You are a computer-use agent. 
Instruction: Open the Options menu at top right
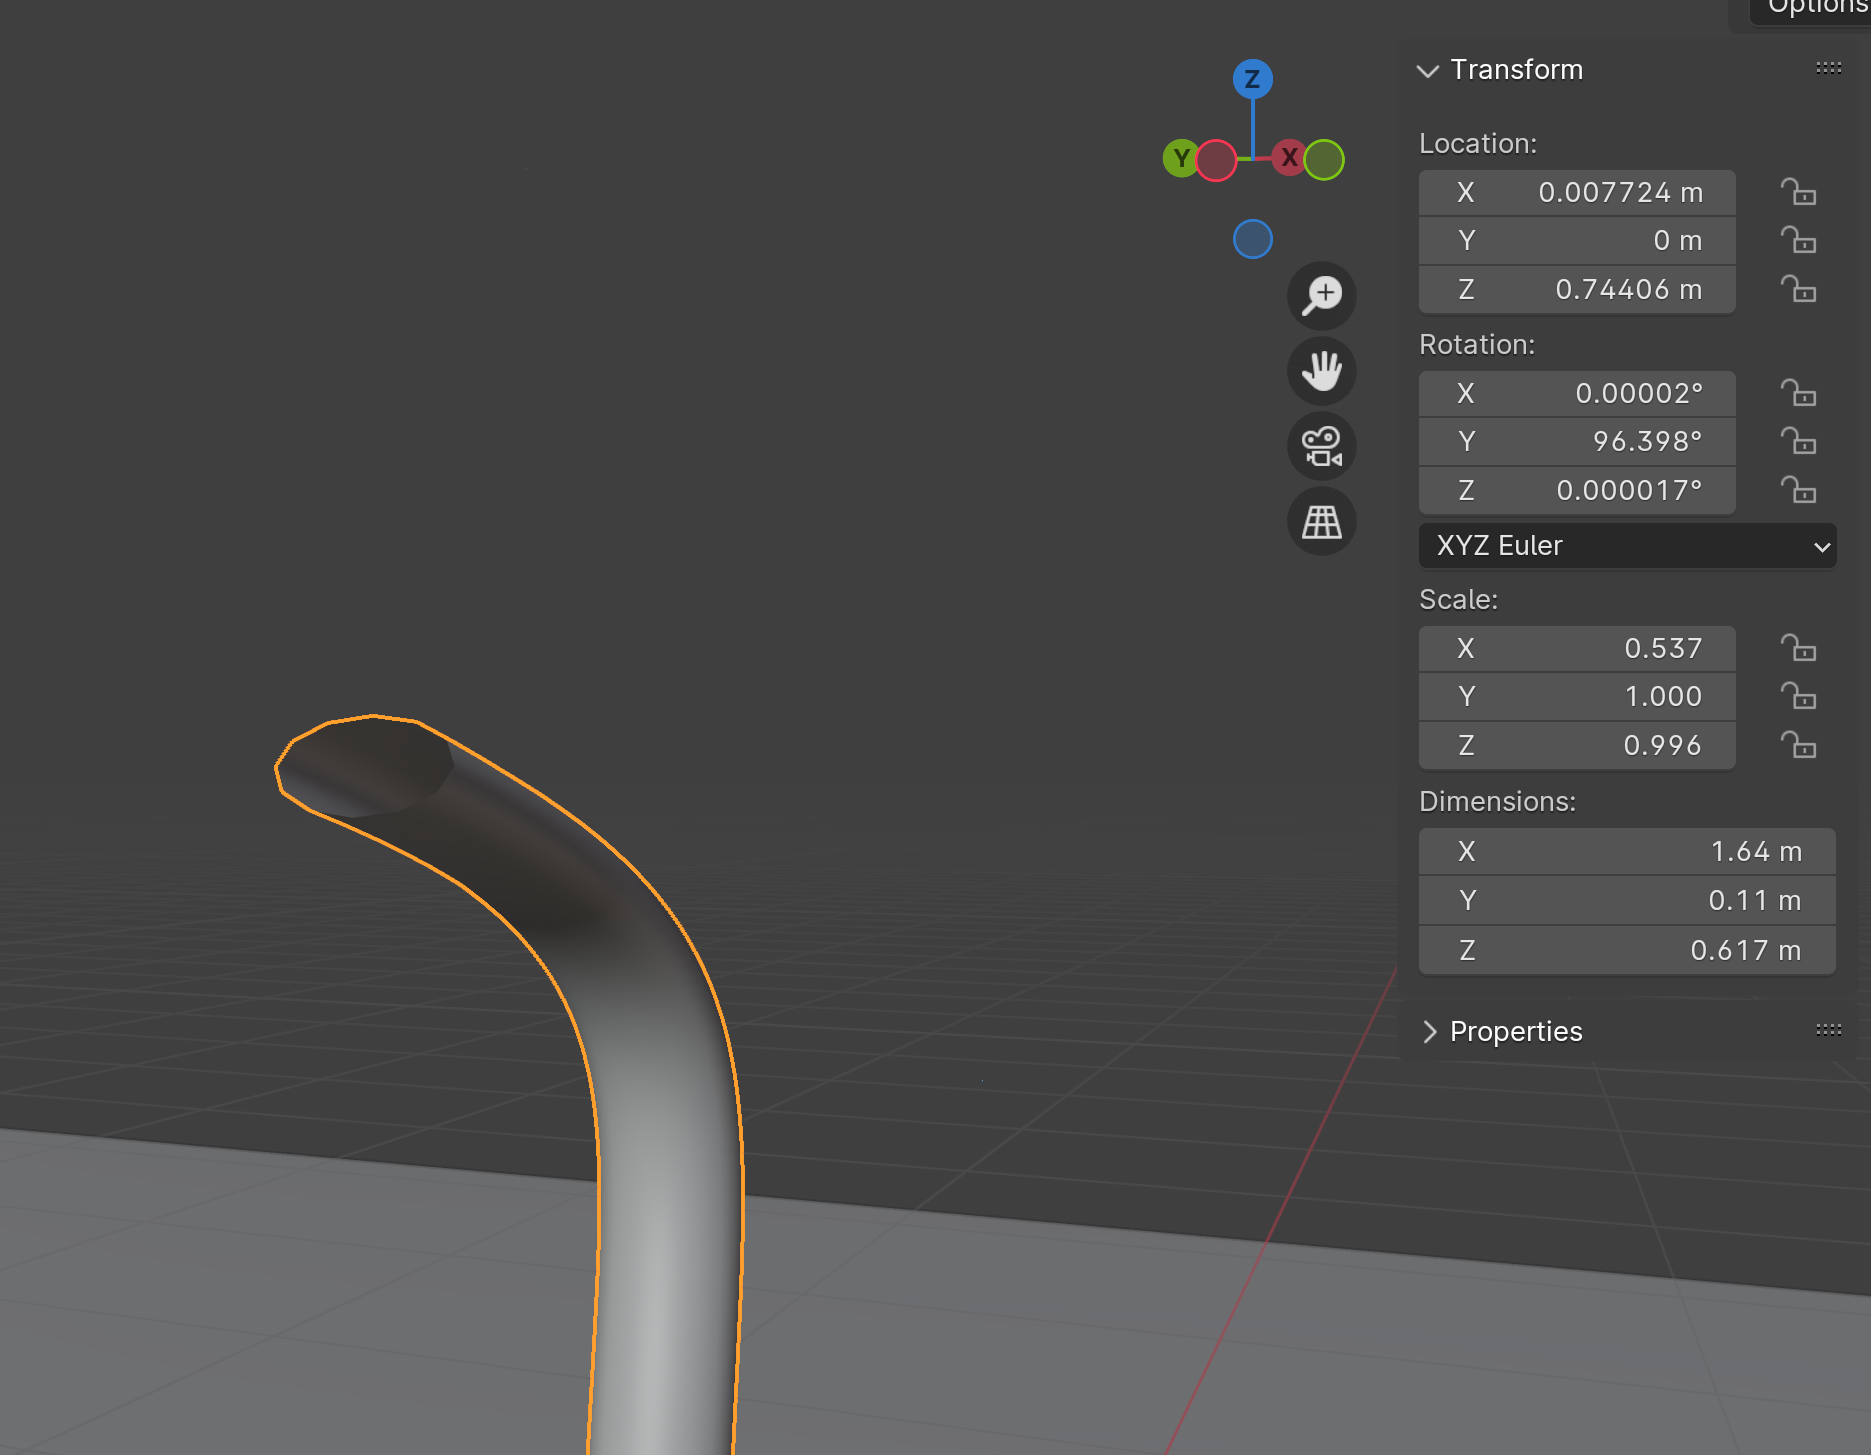click(1812, 8)
